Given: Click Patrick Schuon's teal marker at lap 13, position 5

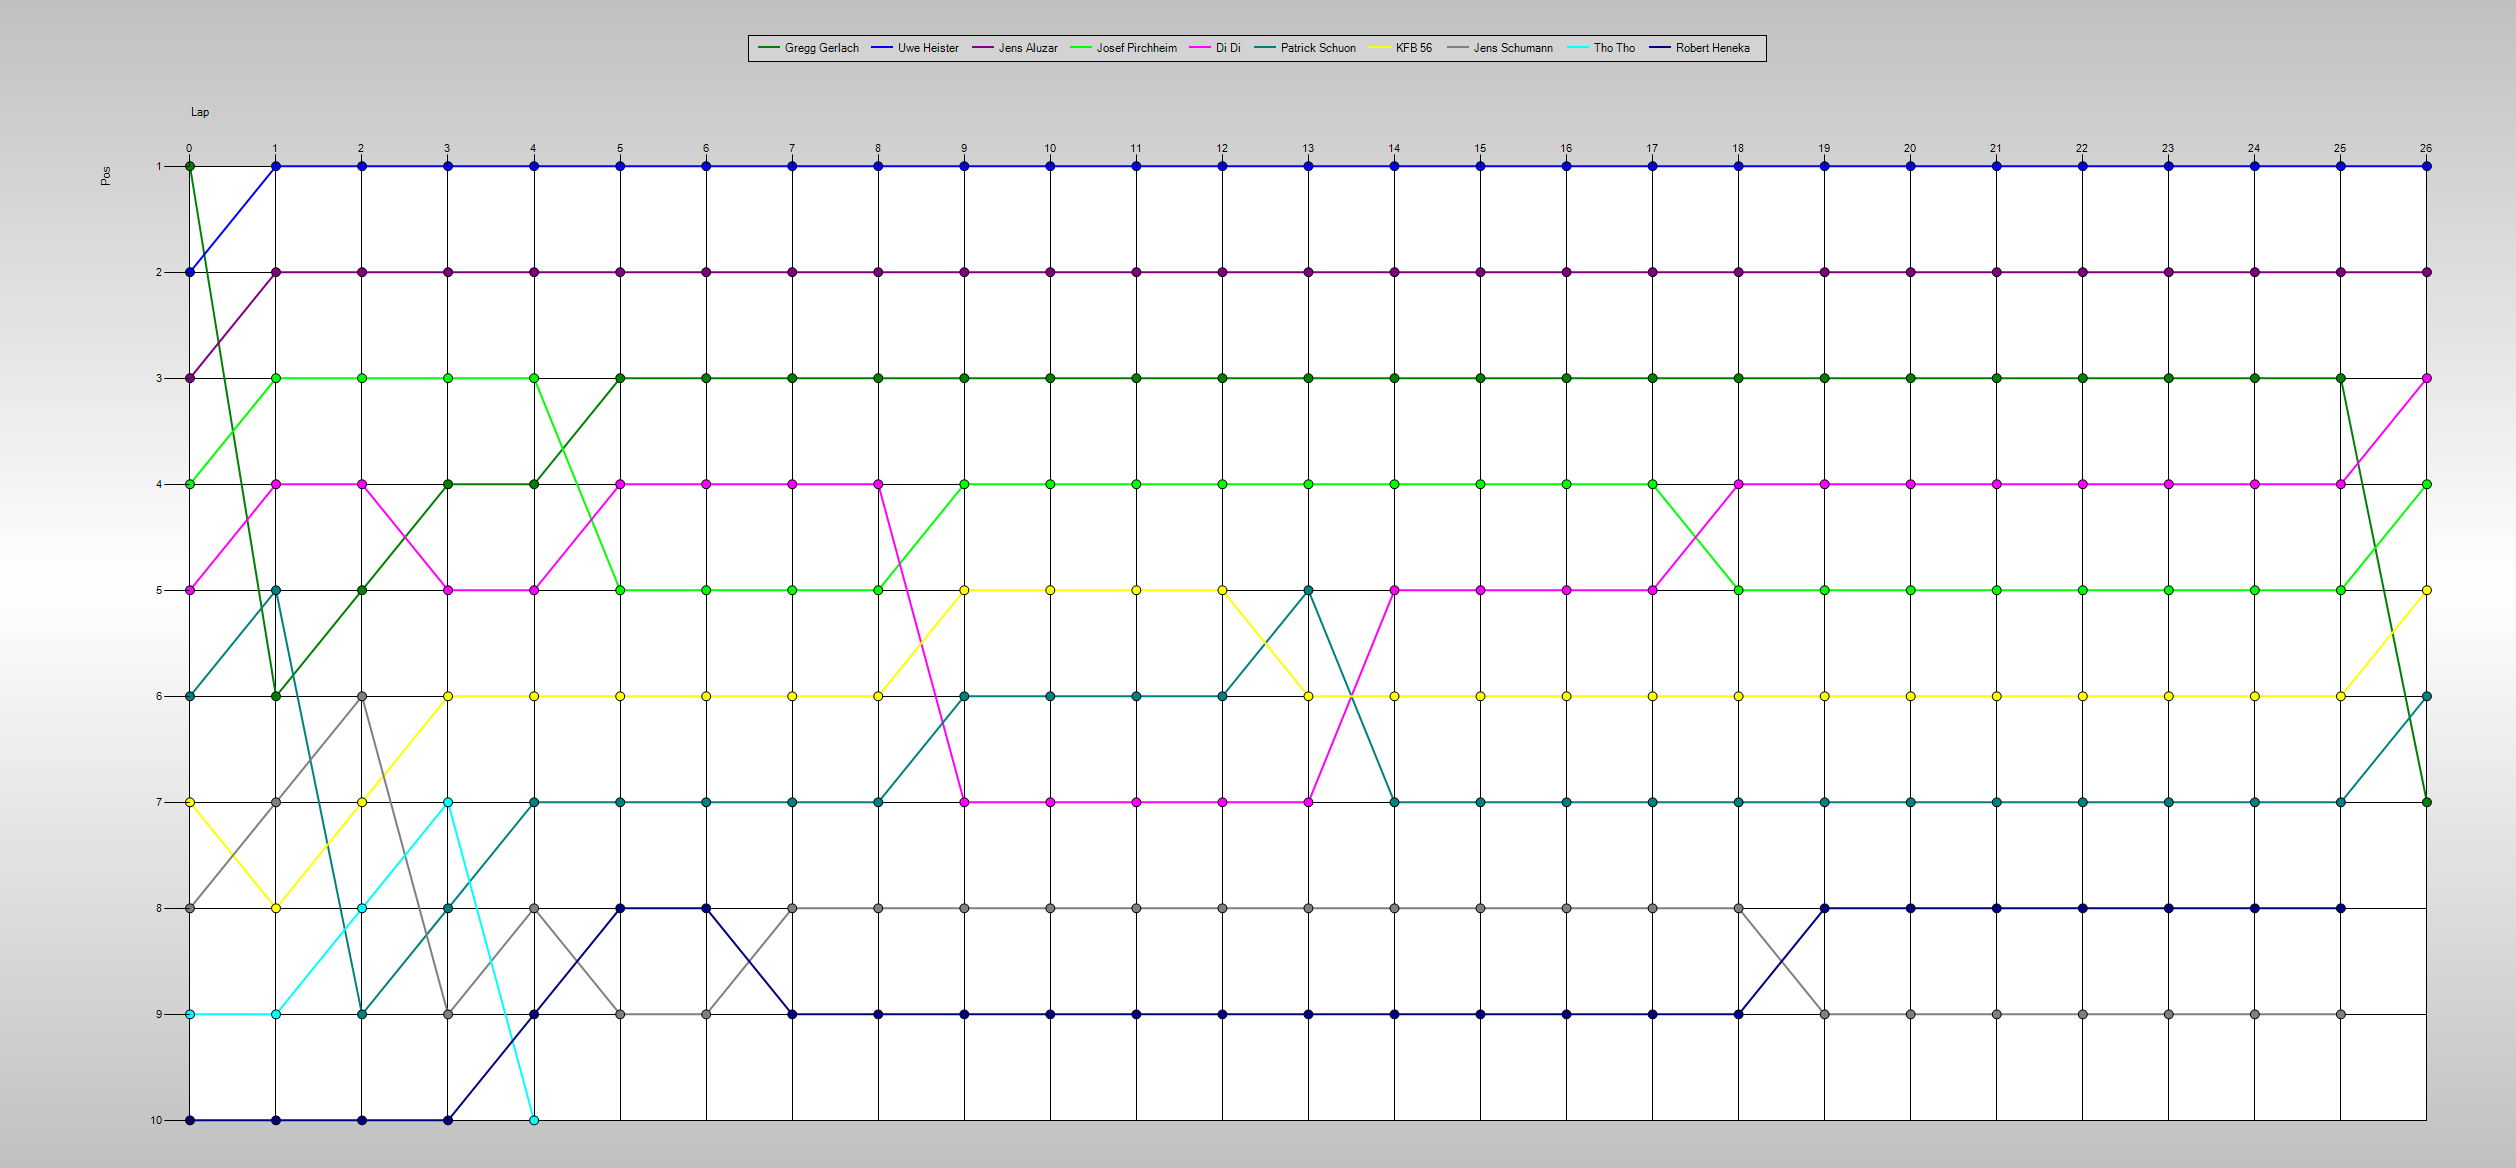Looking at the screenshot, I should pos(1308,590).
